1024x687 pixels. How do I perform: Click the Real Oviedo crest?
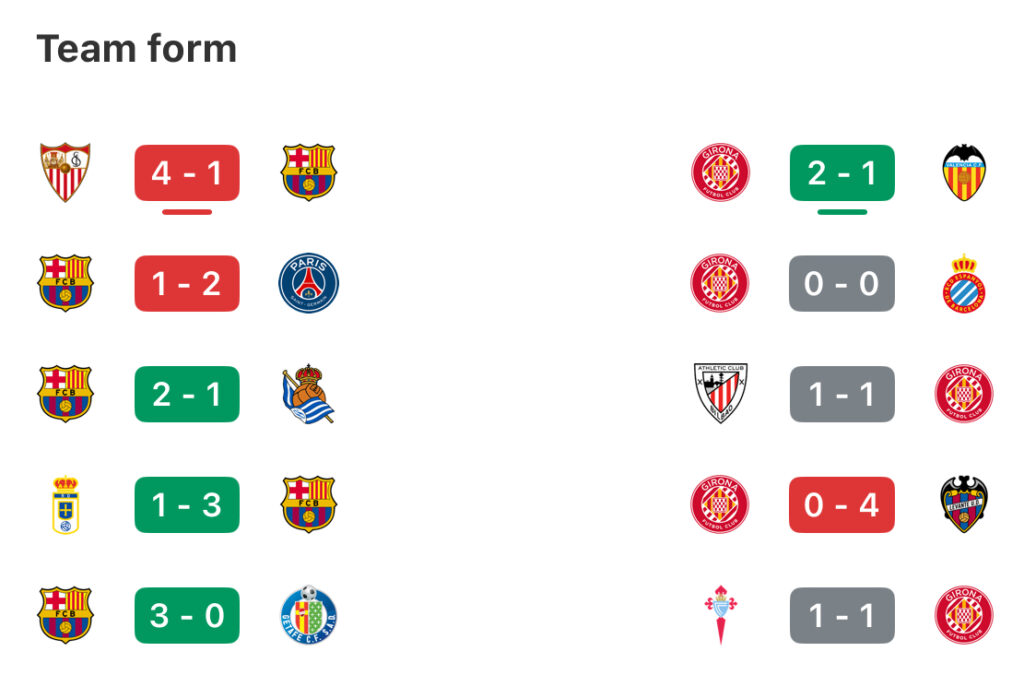point(65,505)
